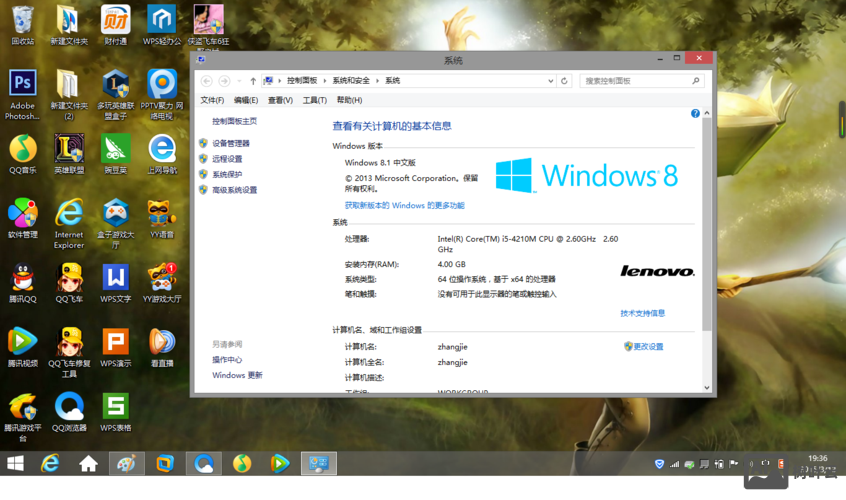Click the help question mark icon
Viewport: 846px width, 500px height.
point(695,113)
